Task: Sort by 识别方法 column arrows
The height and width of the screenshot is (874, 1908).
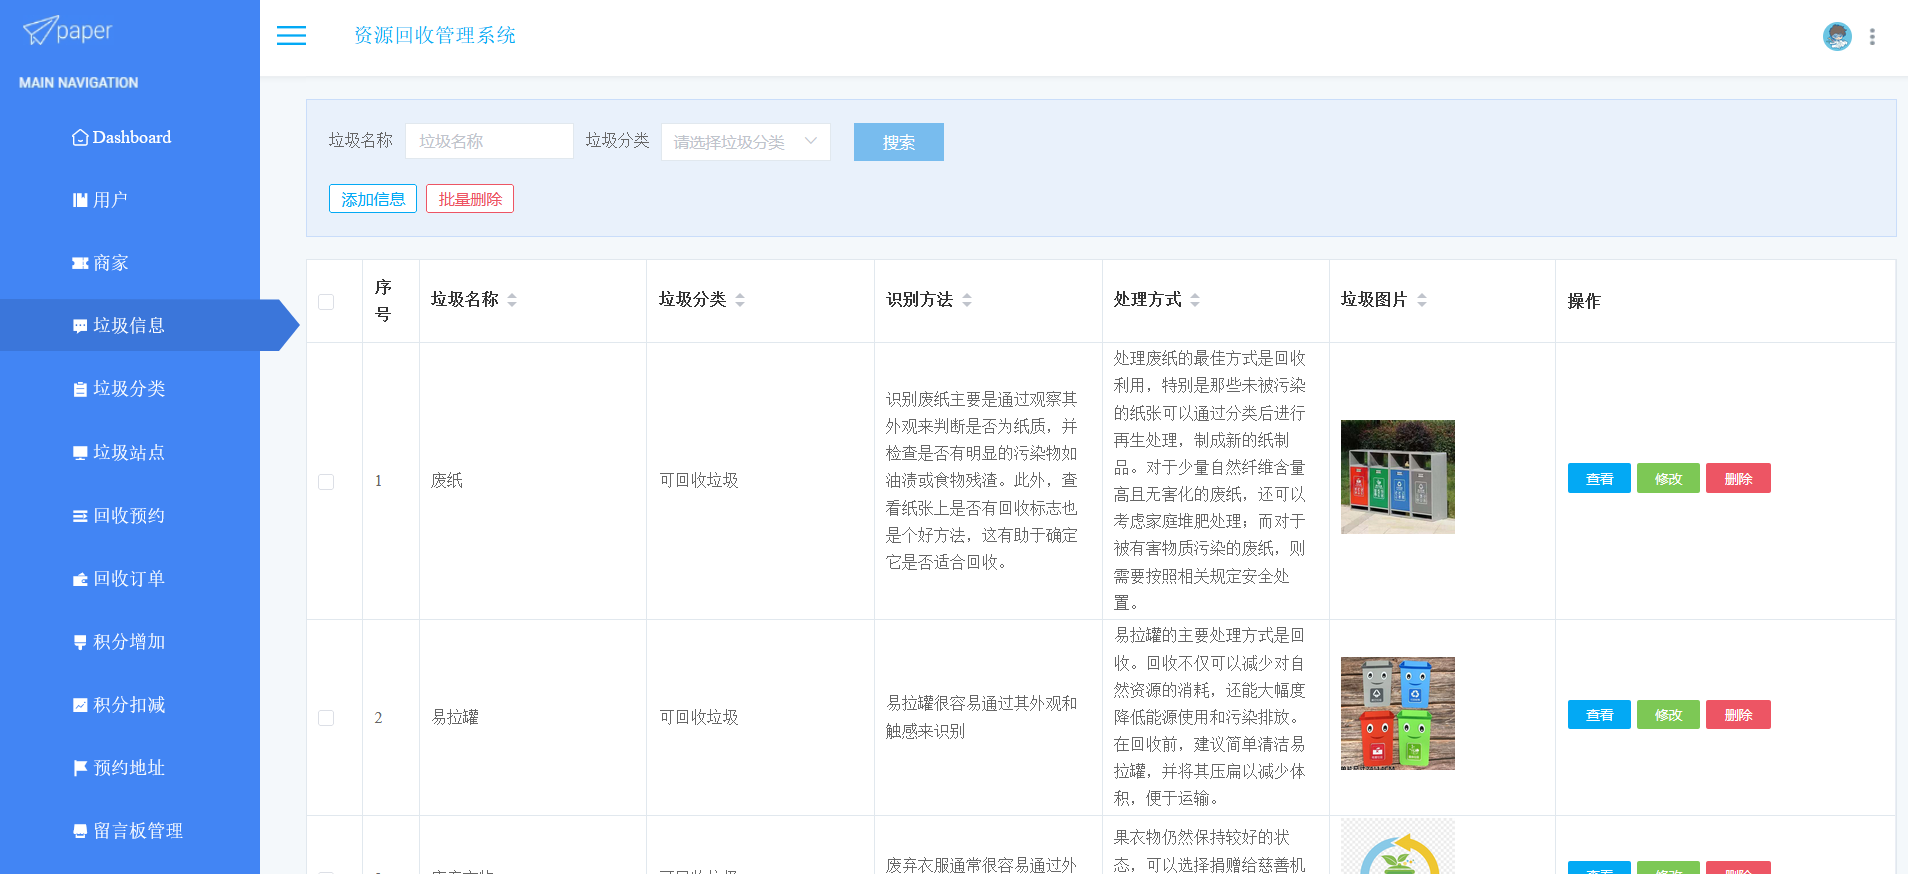Action: tap(967, 300)
